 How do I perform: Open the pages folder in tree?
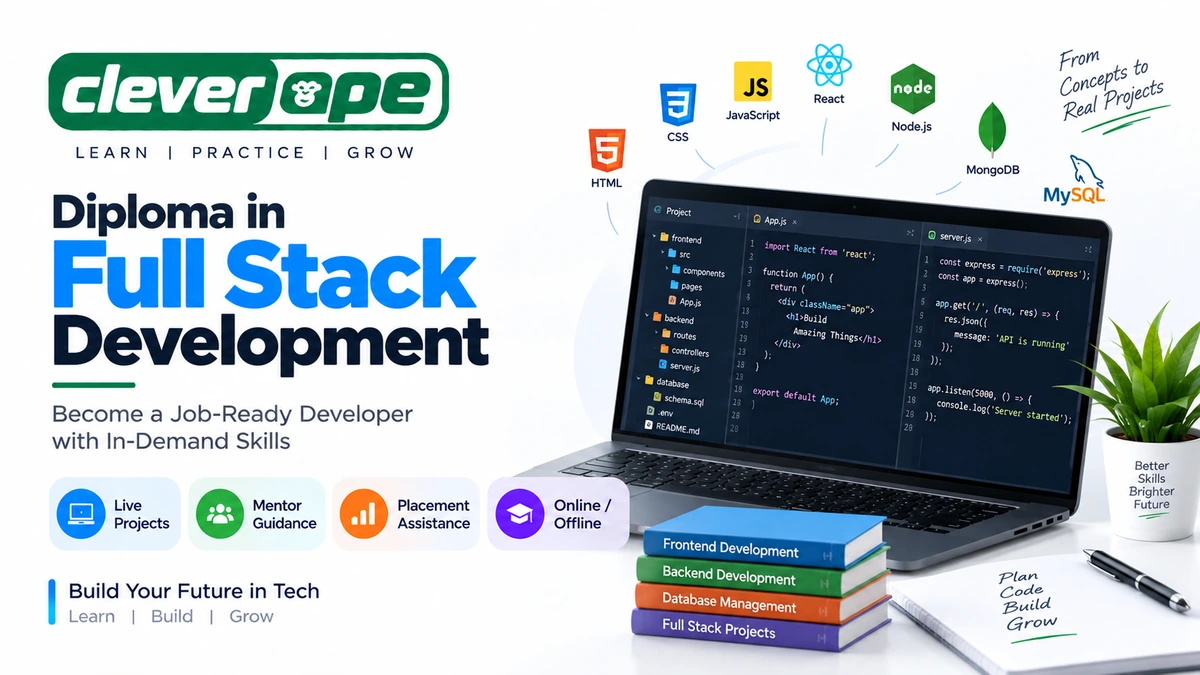pos(686,286)
